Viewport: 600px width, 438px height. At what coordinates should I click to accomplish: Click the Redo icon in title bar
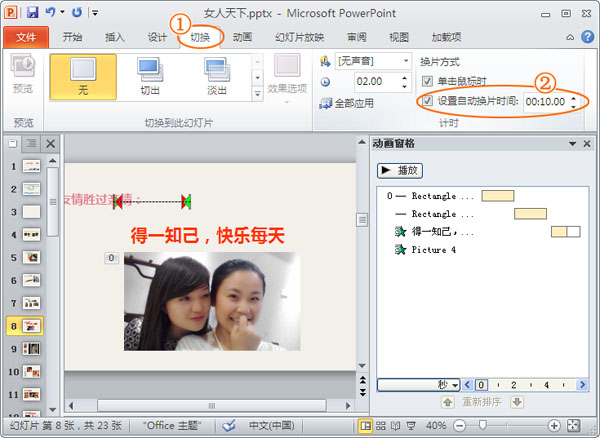tap(77, 12)
